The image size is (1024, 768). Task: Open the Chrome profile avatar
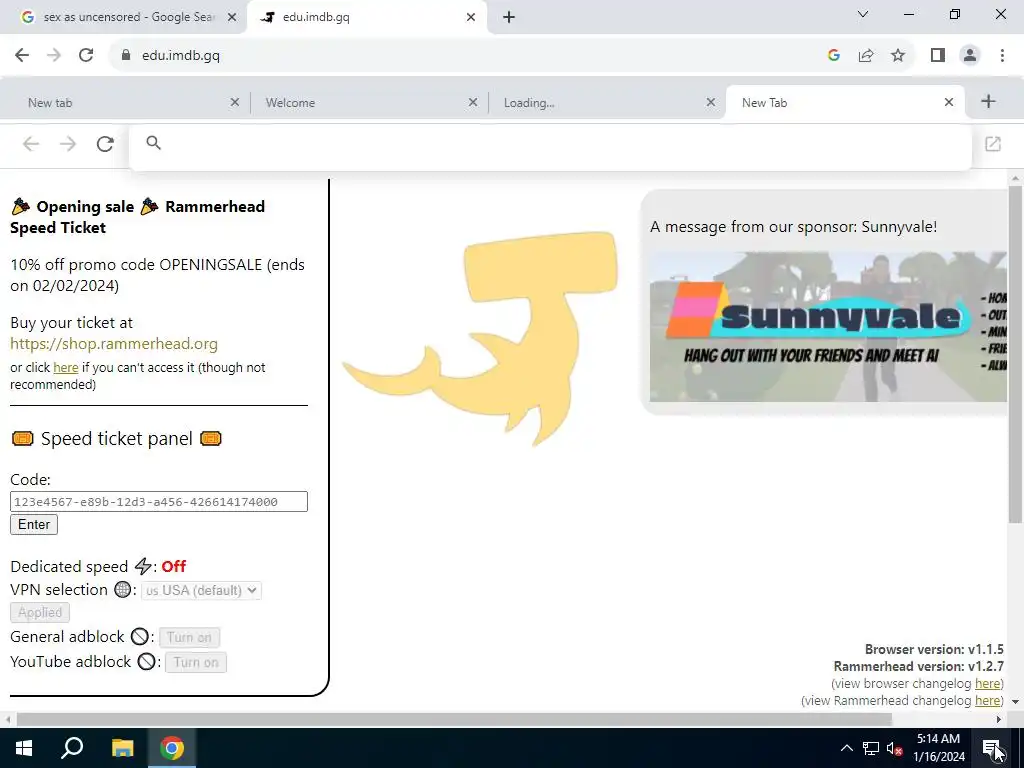coord(970,56)
